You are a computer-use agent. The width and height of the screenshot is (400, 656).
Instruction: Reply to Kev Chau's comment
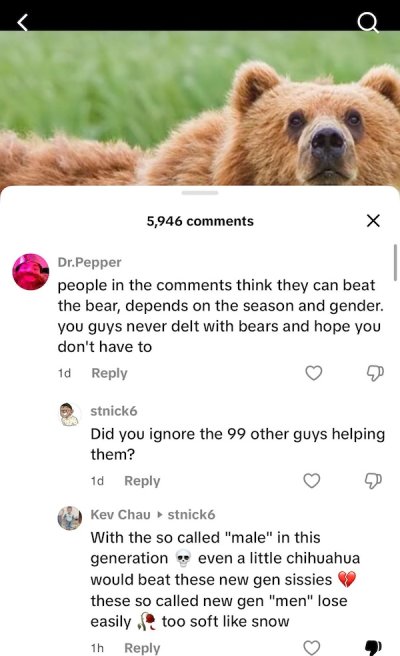[142, 648]
